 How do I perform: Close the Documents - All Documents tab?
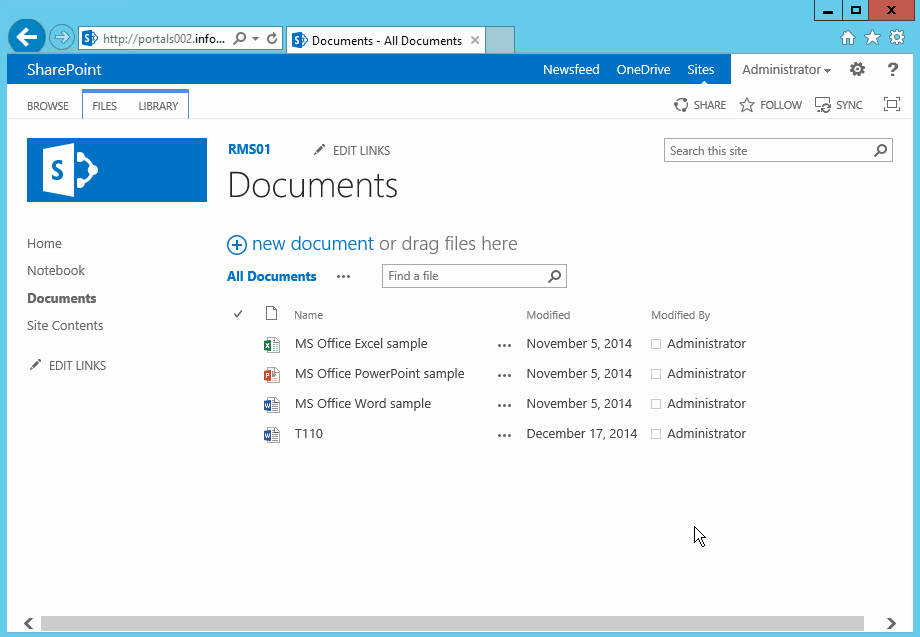(x=475, y=40)
